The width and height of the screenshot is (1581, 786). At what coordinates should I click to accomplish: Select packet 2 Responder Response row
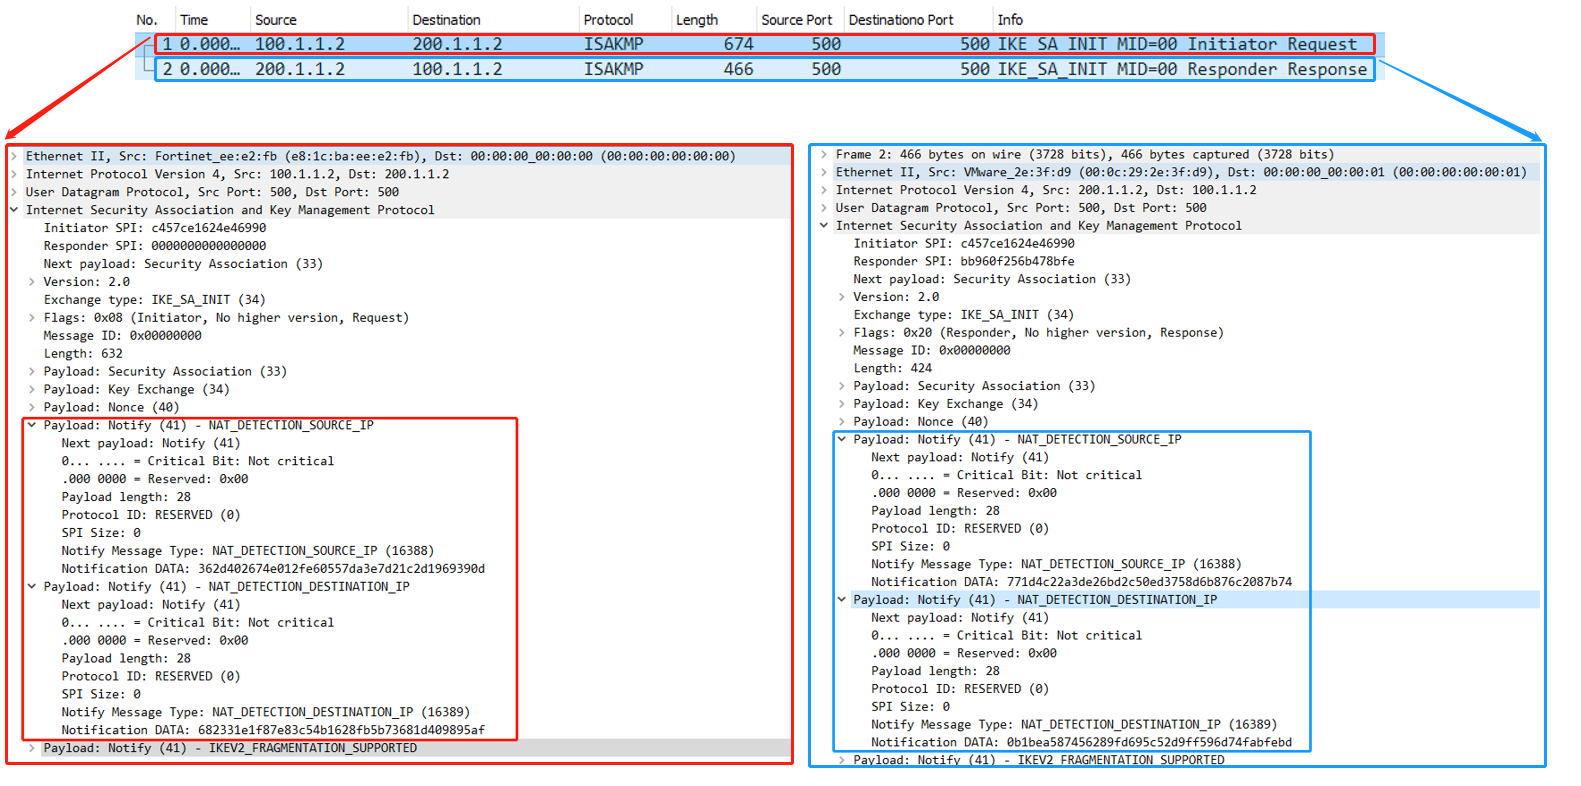click(x=760, y=69)
